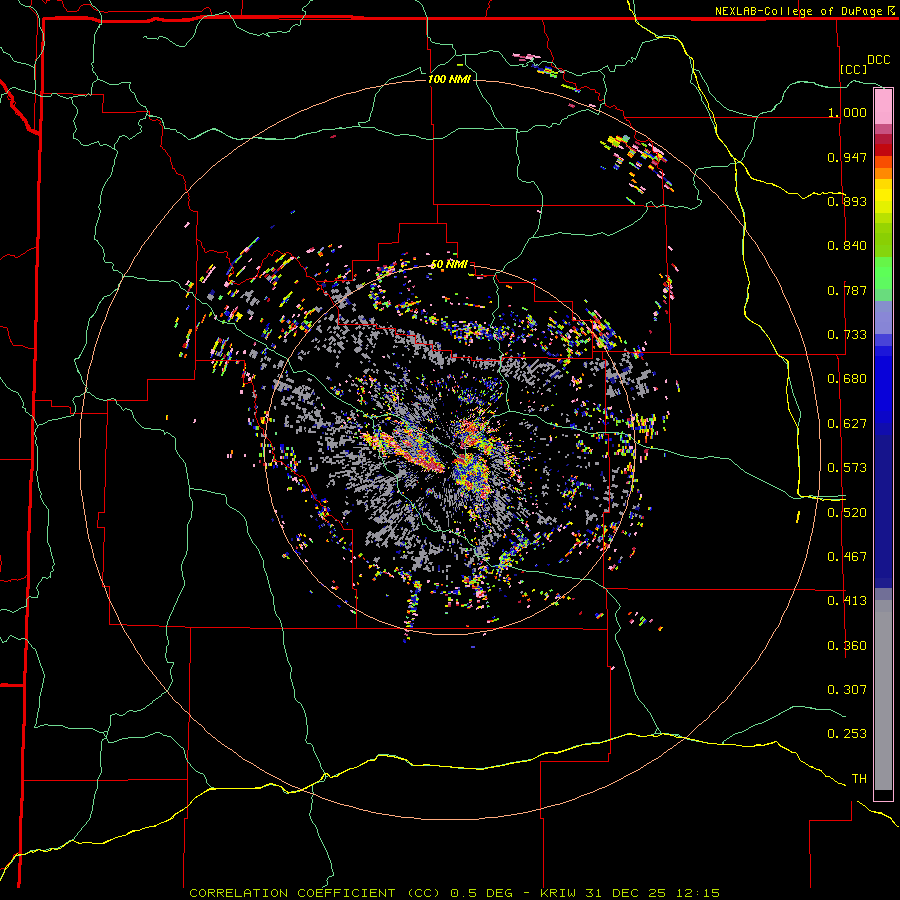Image resolution: width=900 pixels, height=900 pixels.
Task: Click the TH threshold label on legend
Action: coord(859,779)
